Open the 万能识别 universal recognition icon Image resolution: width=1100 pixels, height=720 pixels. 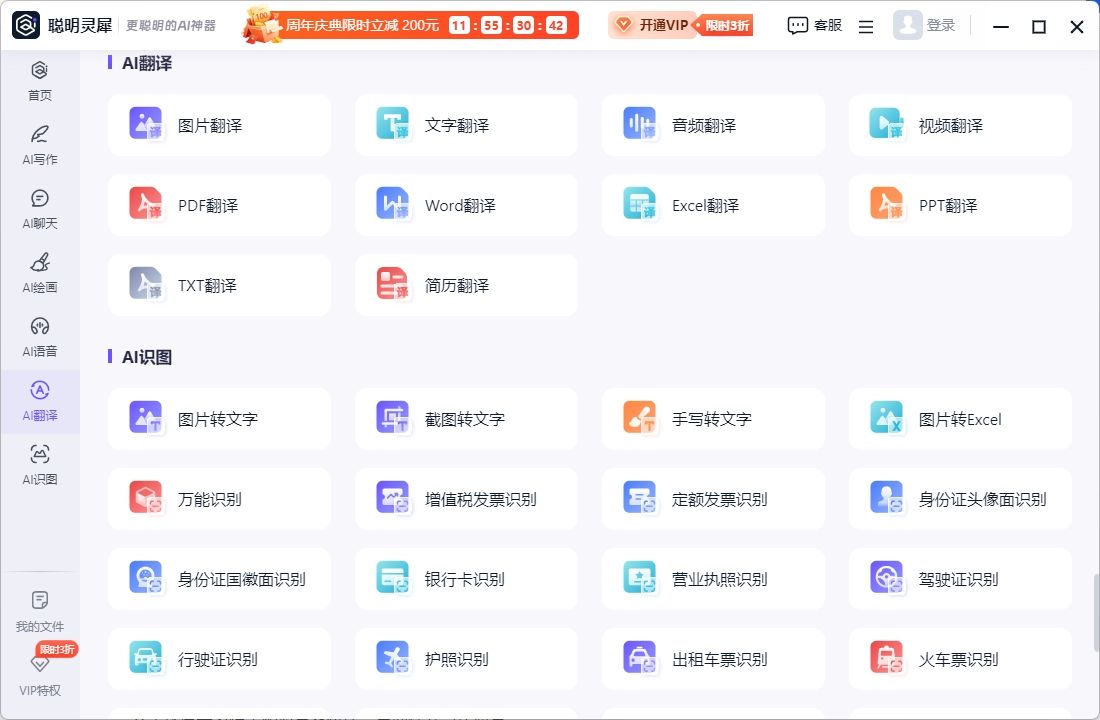pos(146,498)
